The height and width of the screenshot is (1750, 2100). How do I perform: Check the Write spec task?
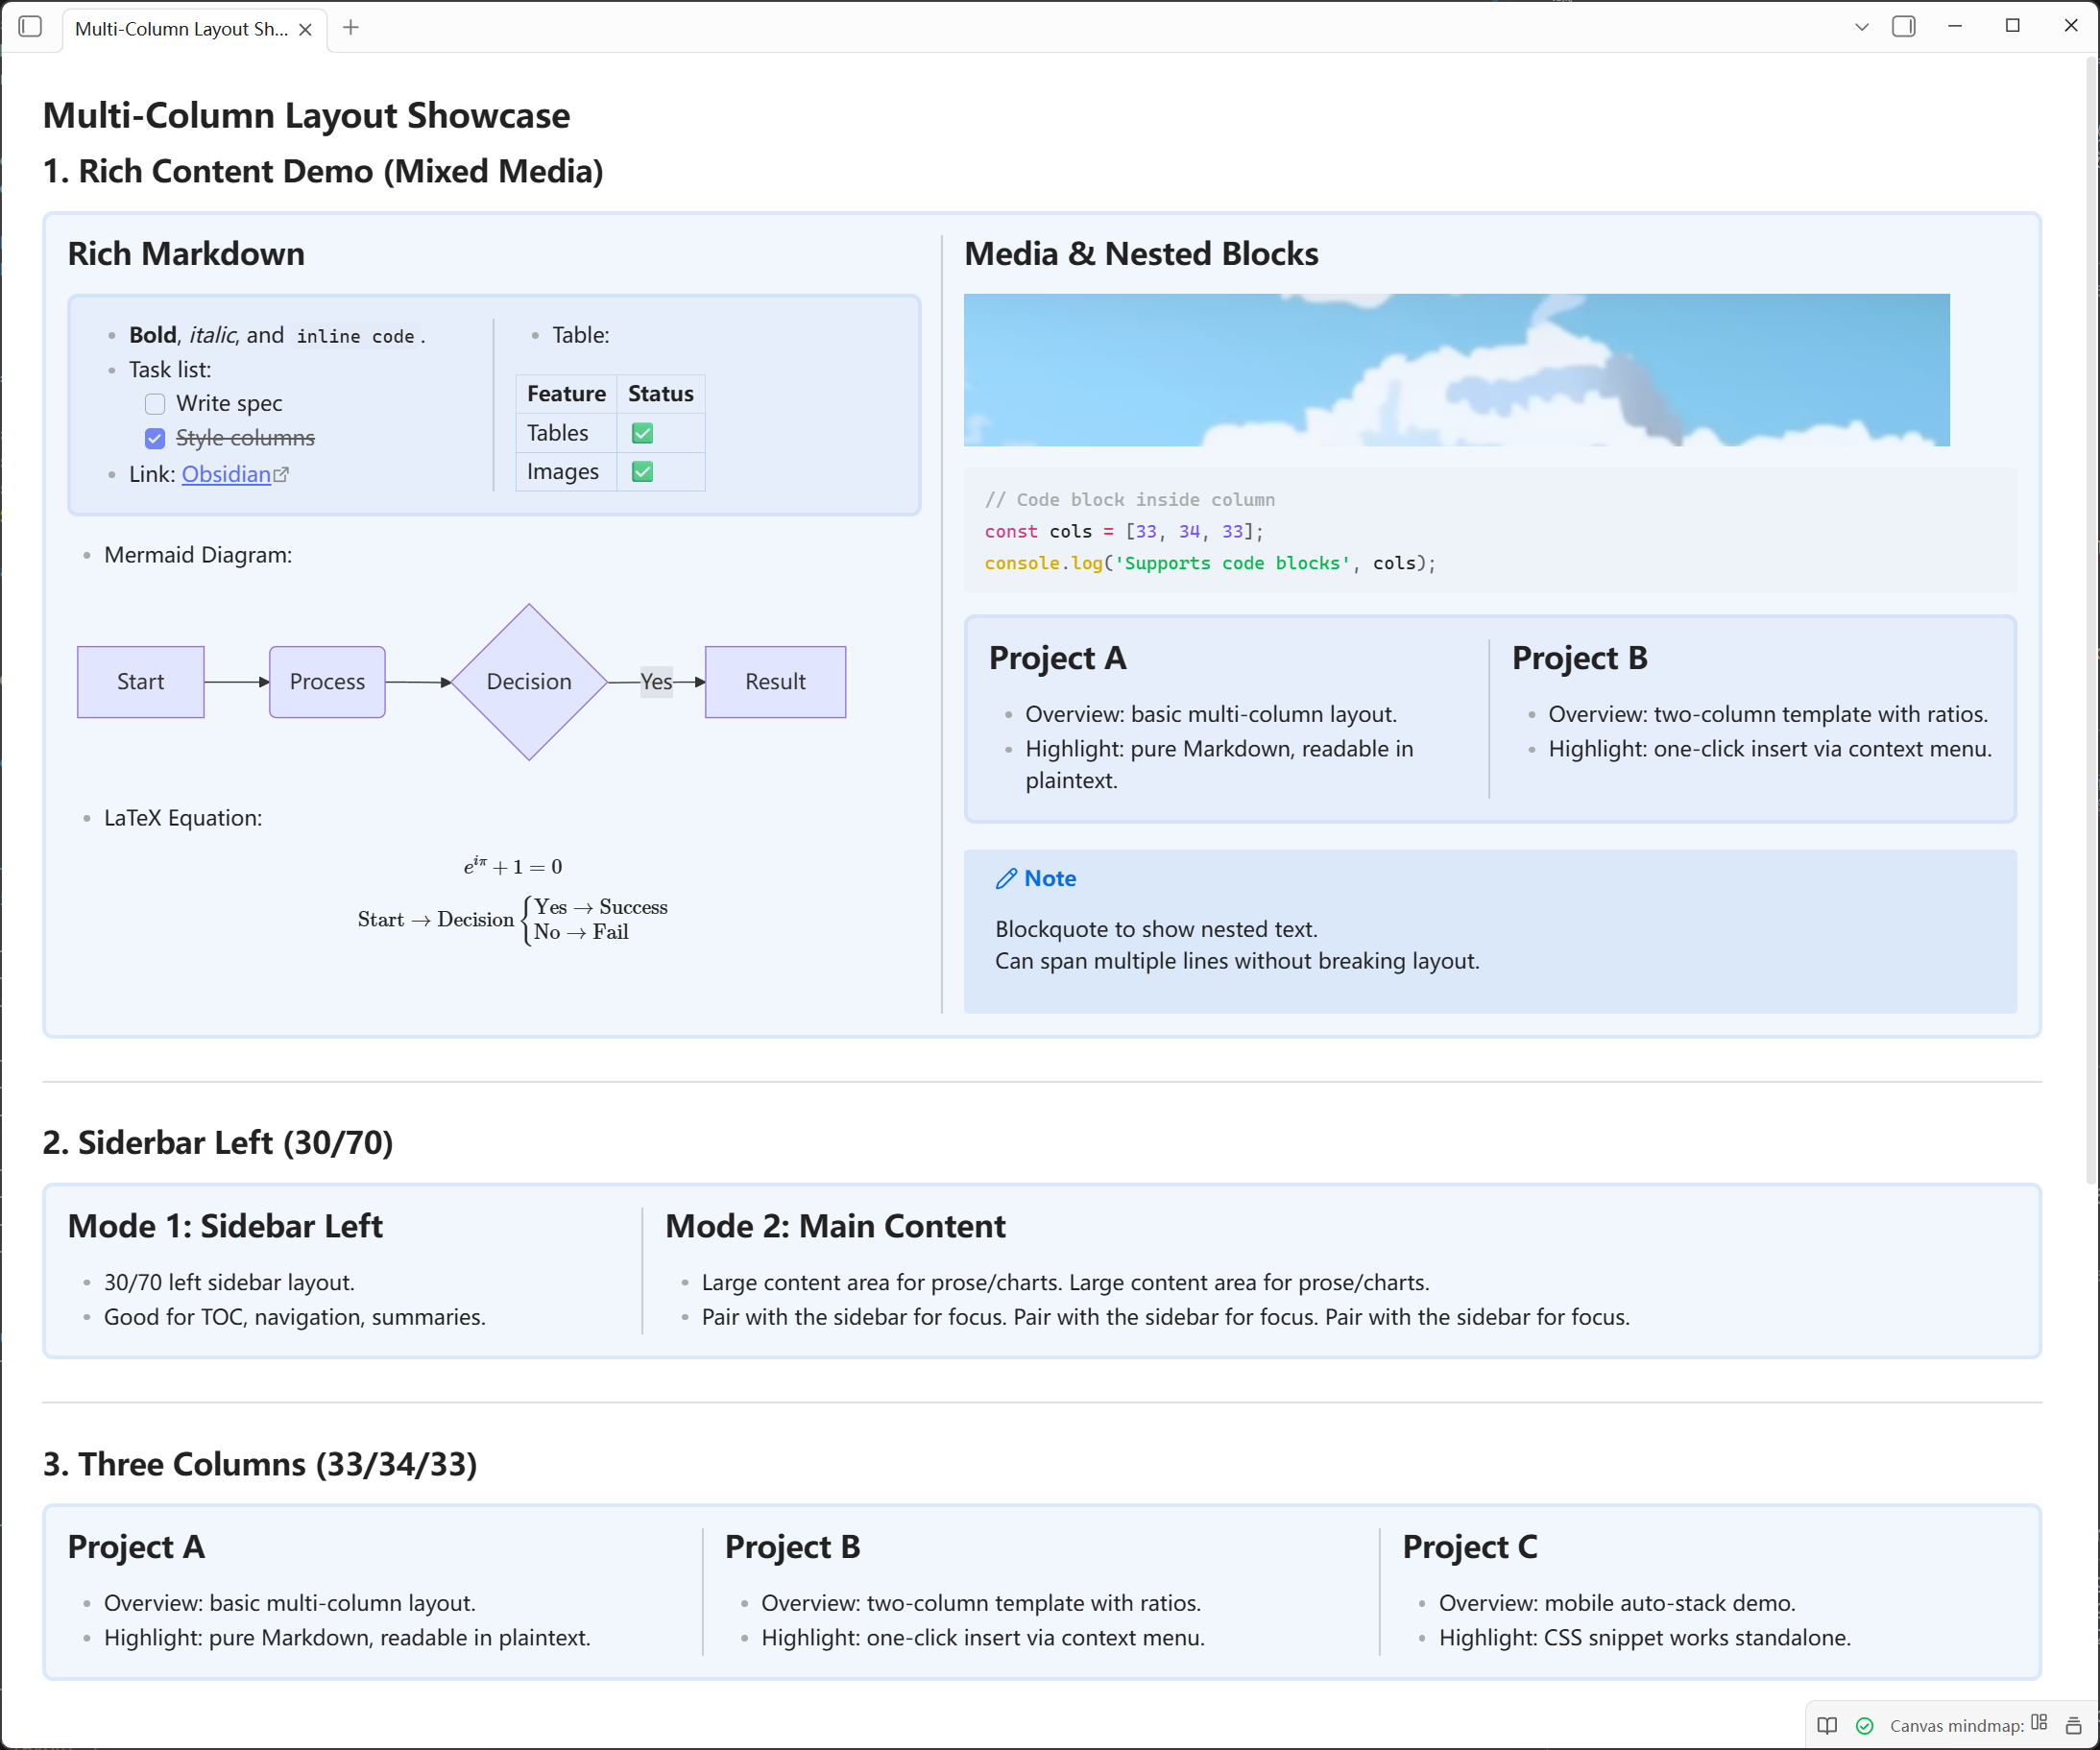click(x=155, y=404)
